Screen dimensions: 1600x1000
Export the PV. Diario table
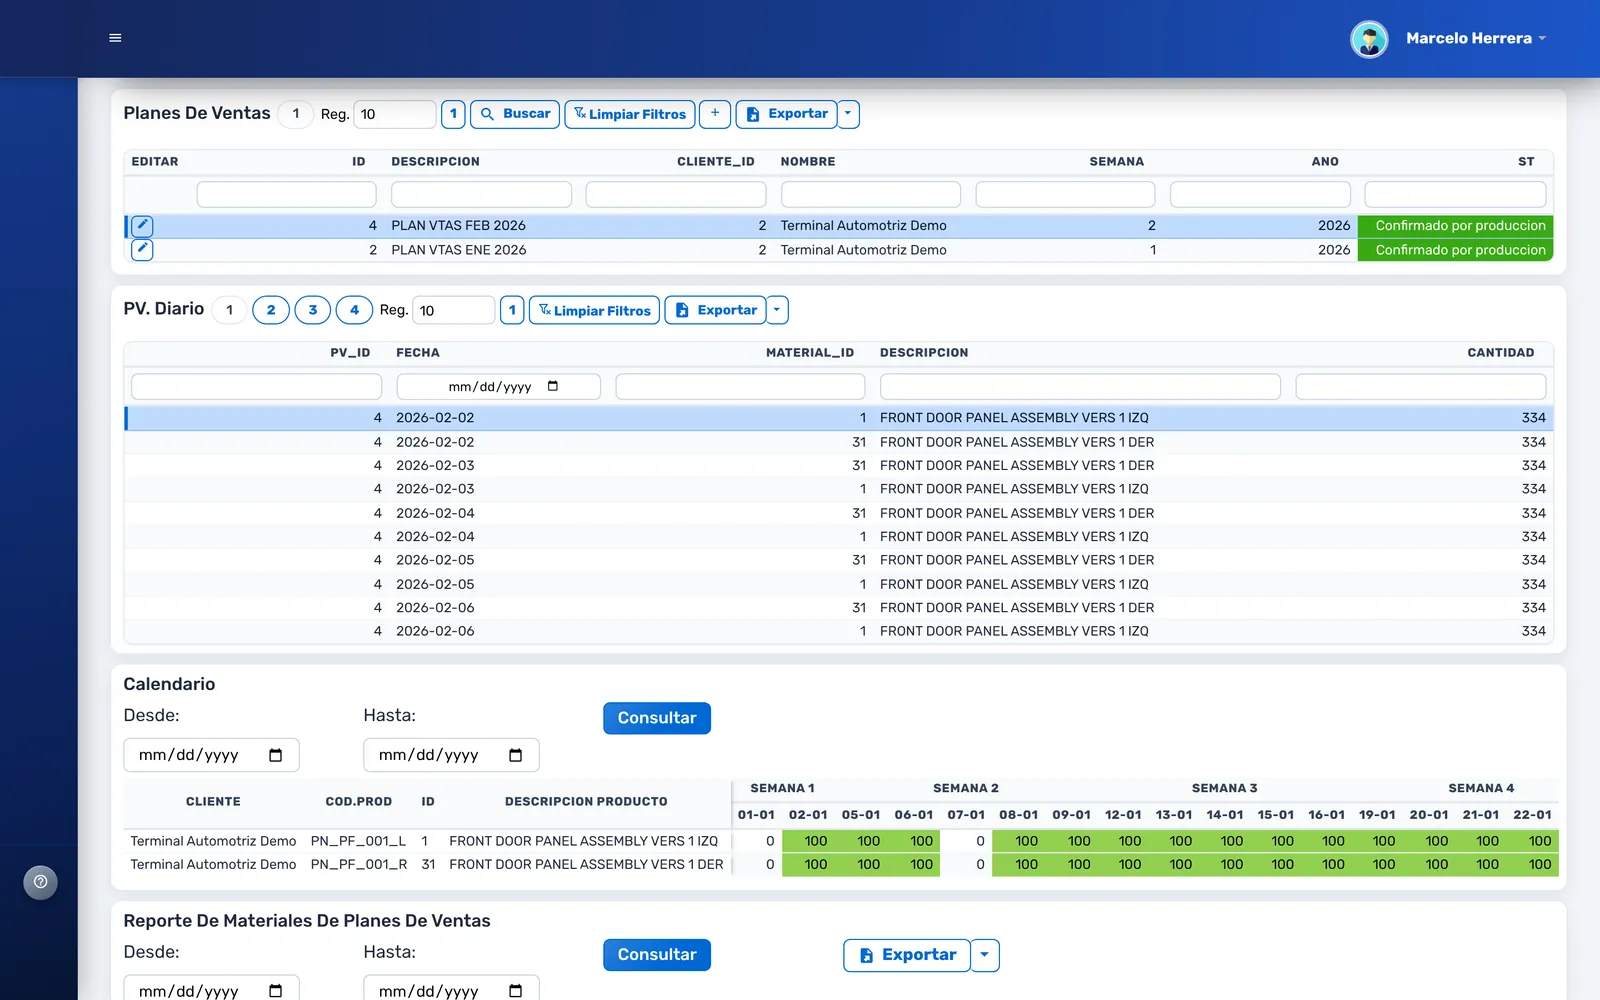tap(716, 310)
